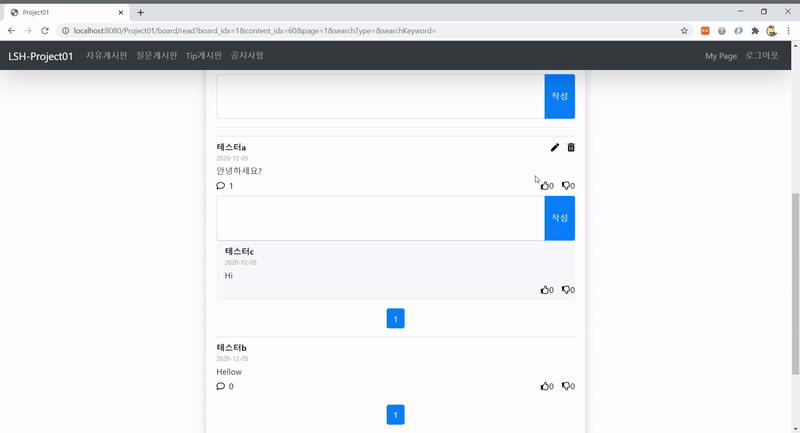Submit reply with 작성 button under 테스터a
Image resolution: width=800 pixels, height=433 pixels.
tap(560, 218)
